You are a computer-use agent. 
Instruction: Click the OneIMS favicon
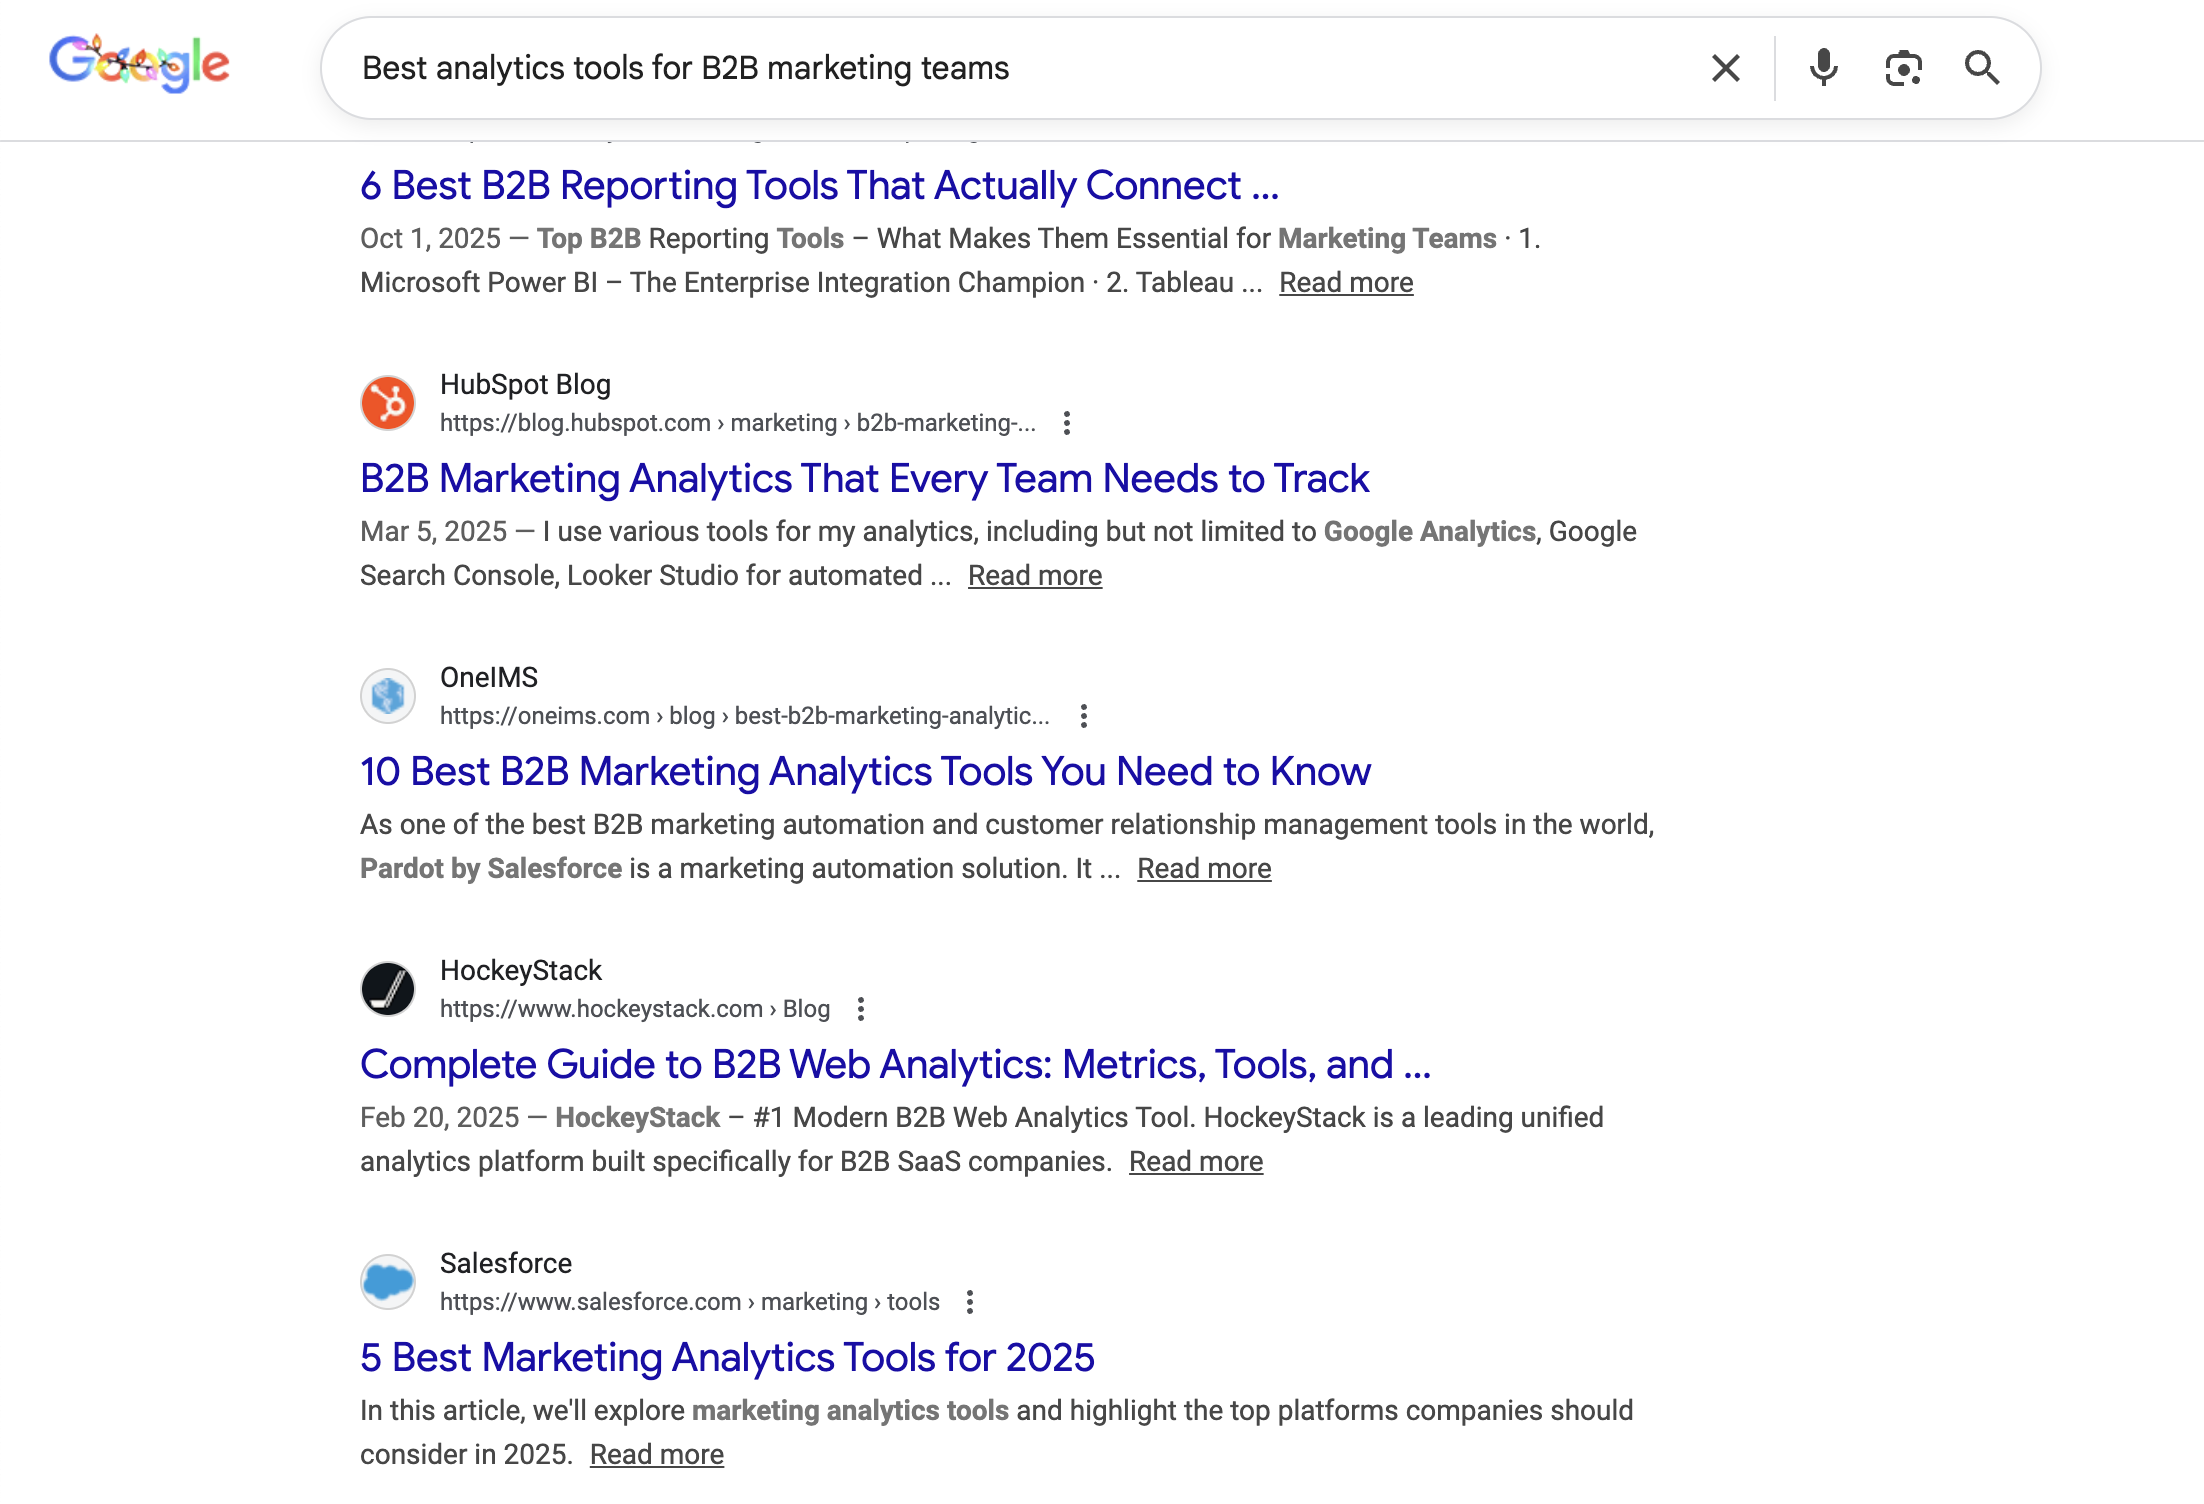pos(388,696)
